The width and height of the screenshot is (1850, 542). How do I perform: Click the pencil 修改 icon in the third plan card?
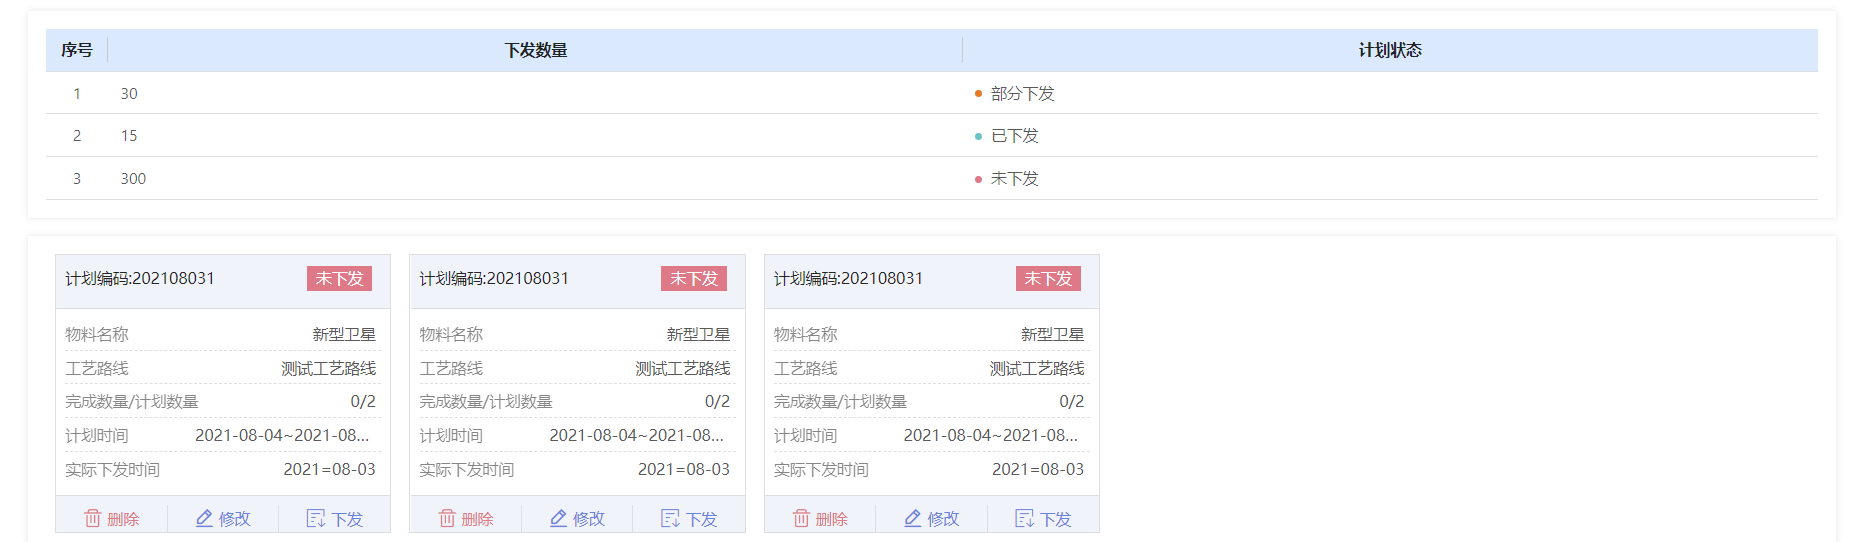(x=913, y=518)
